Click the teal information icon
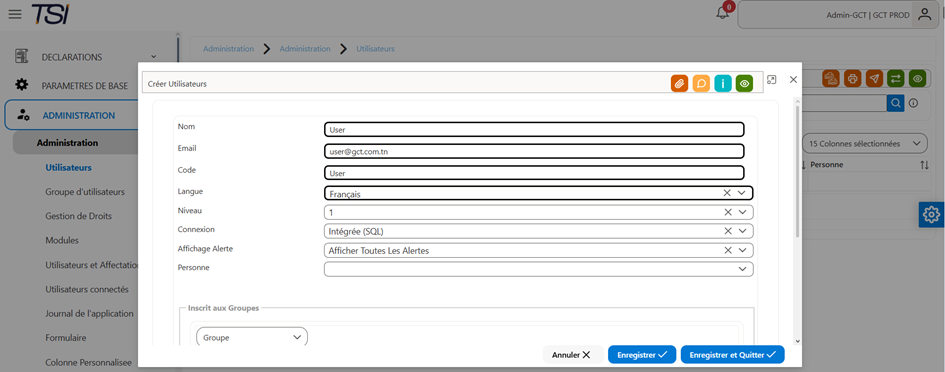Image resolution: width=945 pixels, height=372 pixels. 723,84
